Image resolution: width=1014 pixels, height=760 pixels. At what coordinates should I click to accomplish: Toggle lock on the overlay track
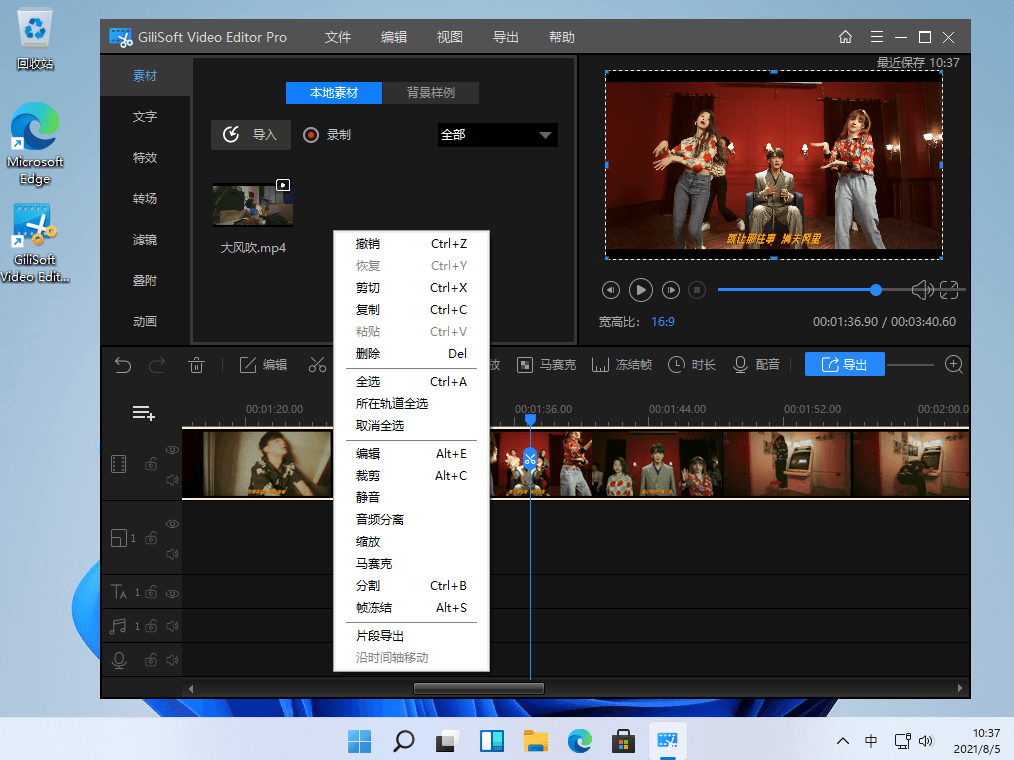point(151,537)
